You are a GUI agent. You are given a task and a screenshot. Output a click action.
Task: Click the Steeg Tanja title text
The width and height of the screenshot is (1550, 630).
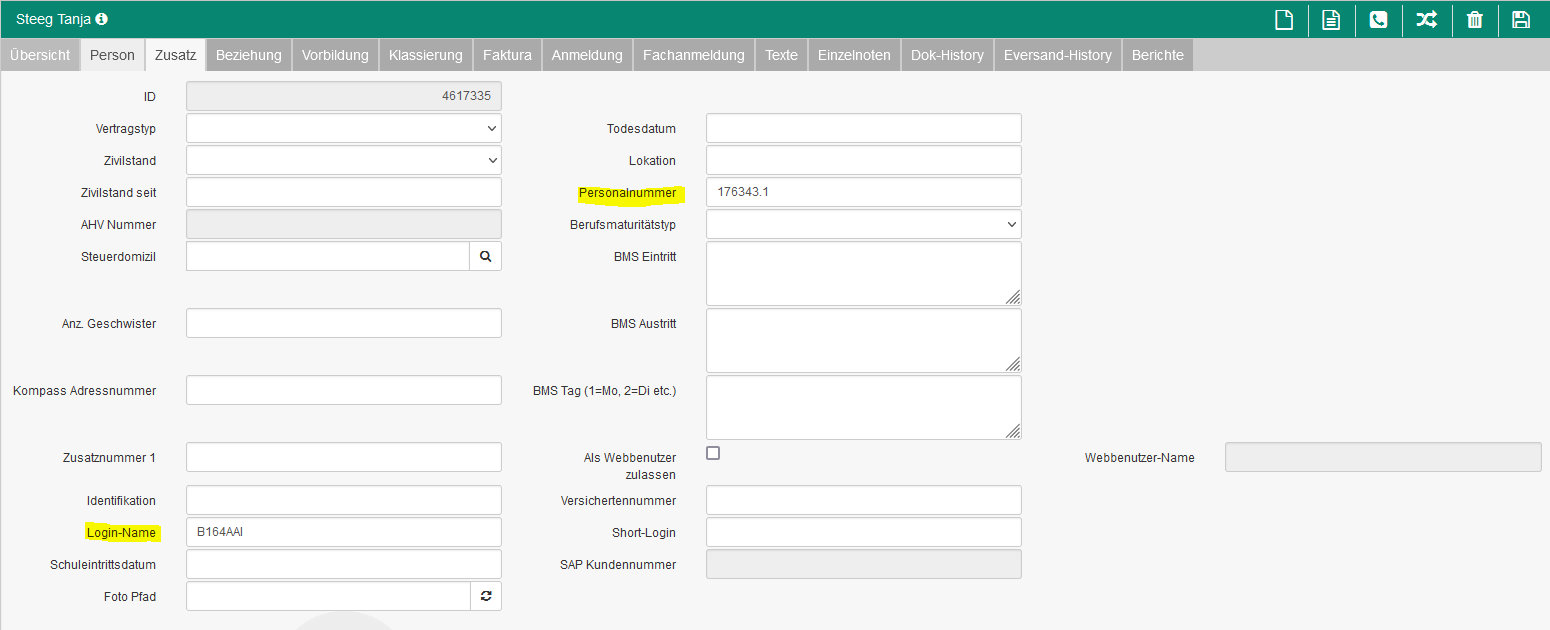click(x=53, y=19)
